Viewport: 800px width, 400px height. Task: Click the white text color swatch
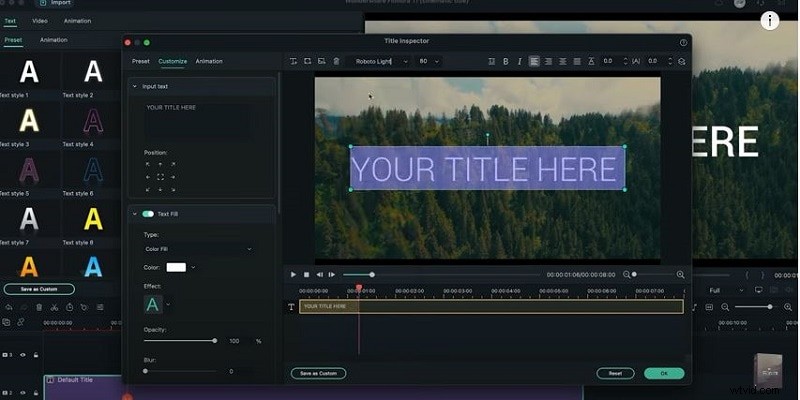177,267
